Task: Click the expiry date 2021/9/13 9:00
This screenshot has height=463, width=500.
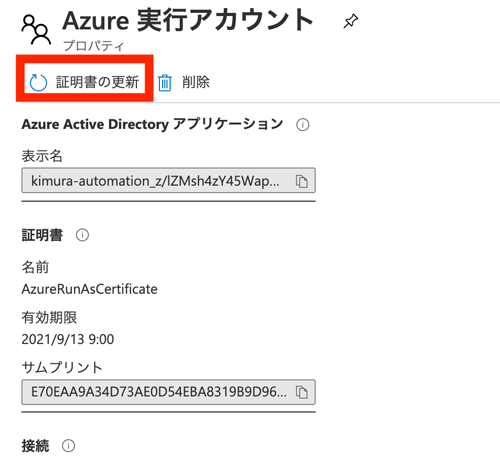Action: pos(68,339)
